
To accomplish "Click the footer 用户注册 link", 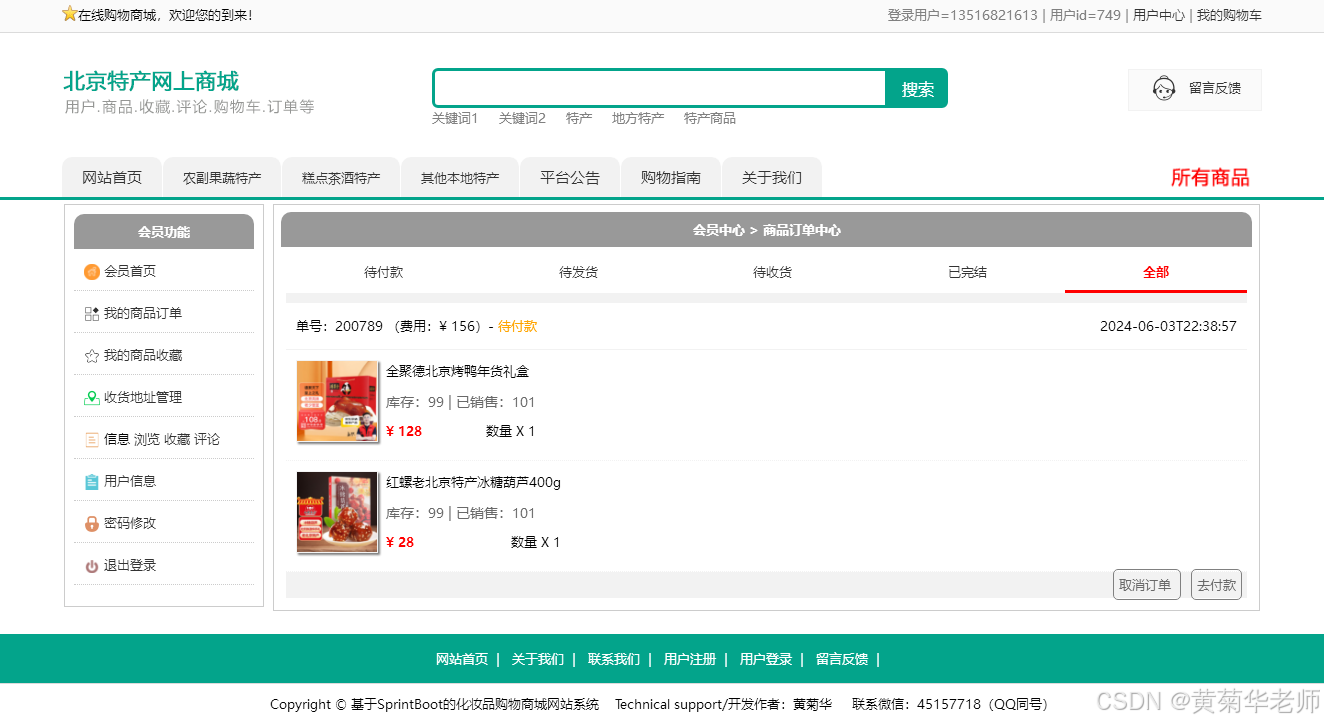I will (690, 660).
